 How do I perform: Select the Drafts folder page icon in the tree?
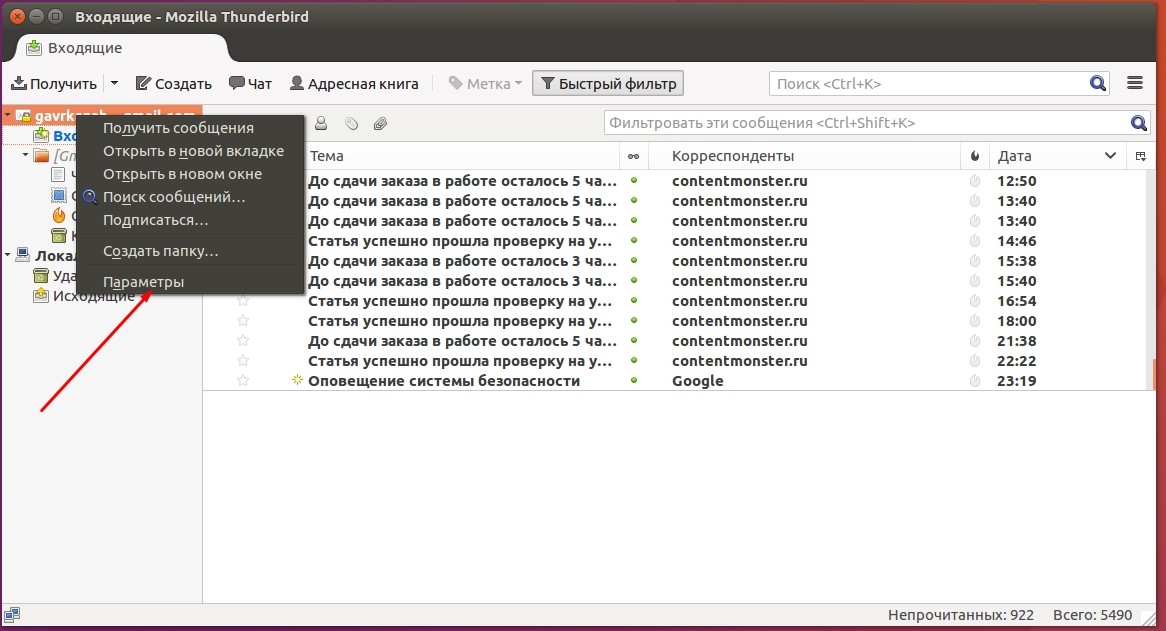point(58,175)
